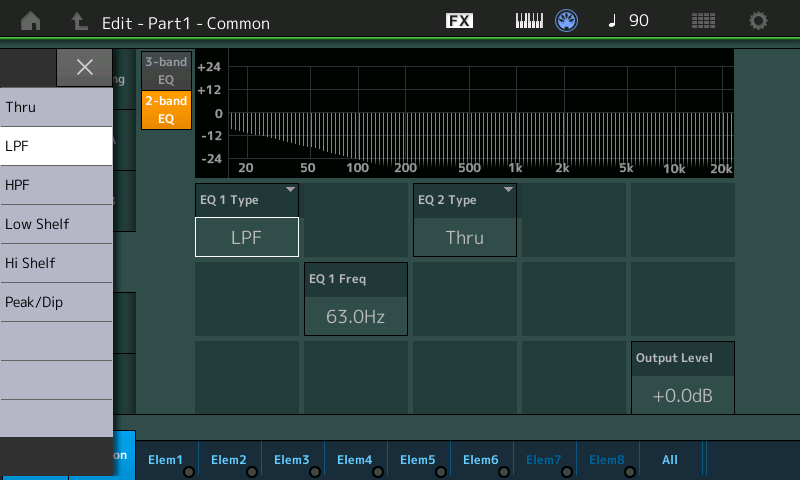Toggle the Elem5 on/off indicator

tap(441, 472)
